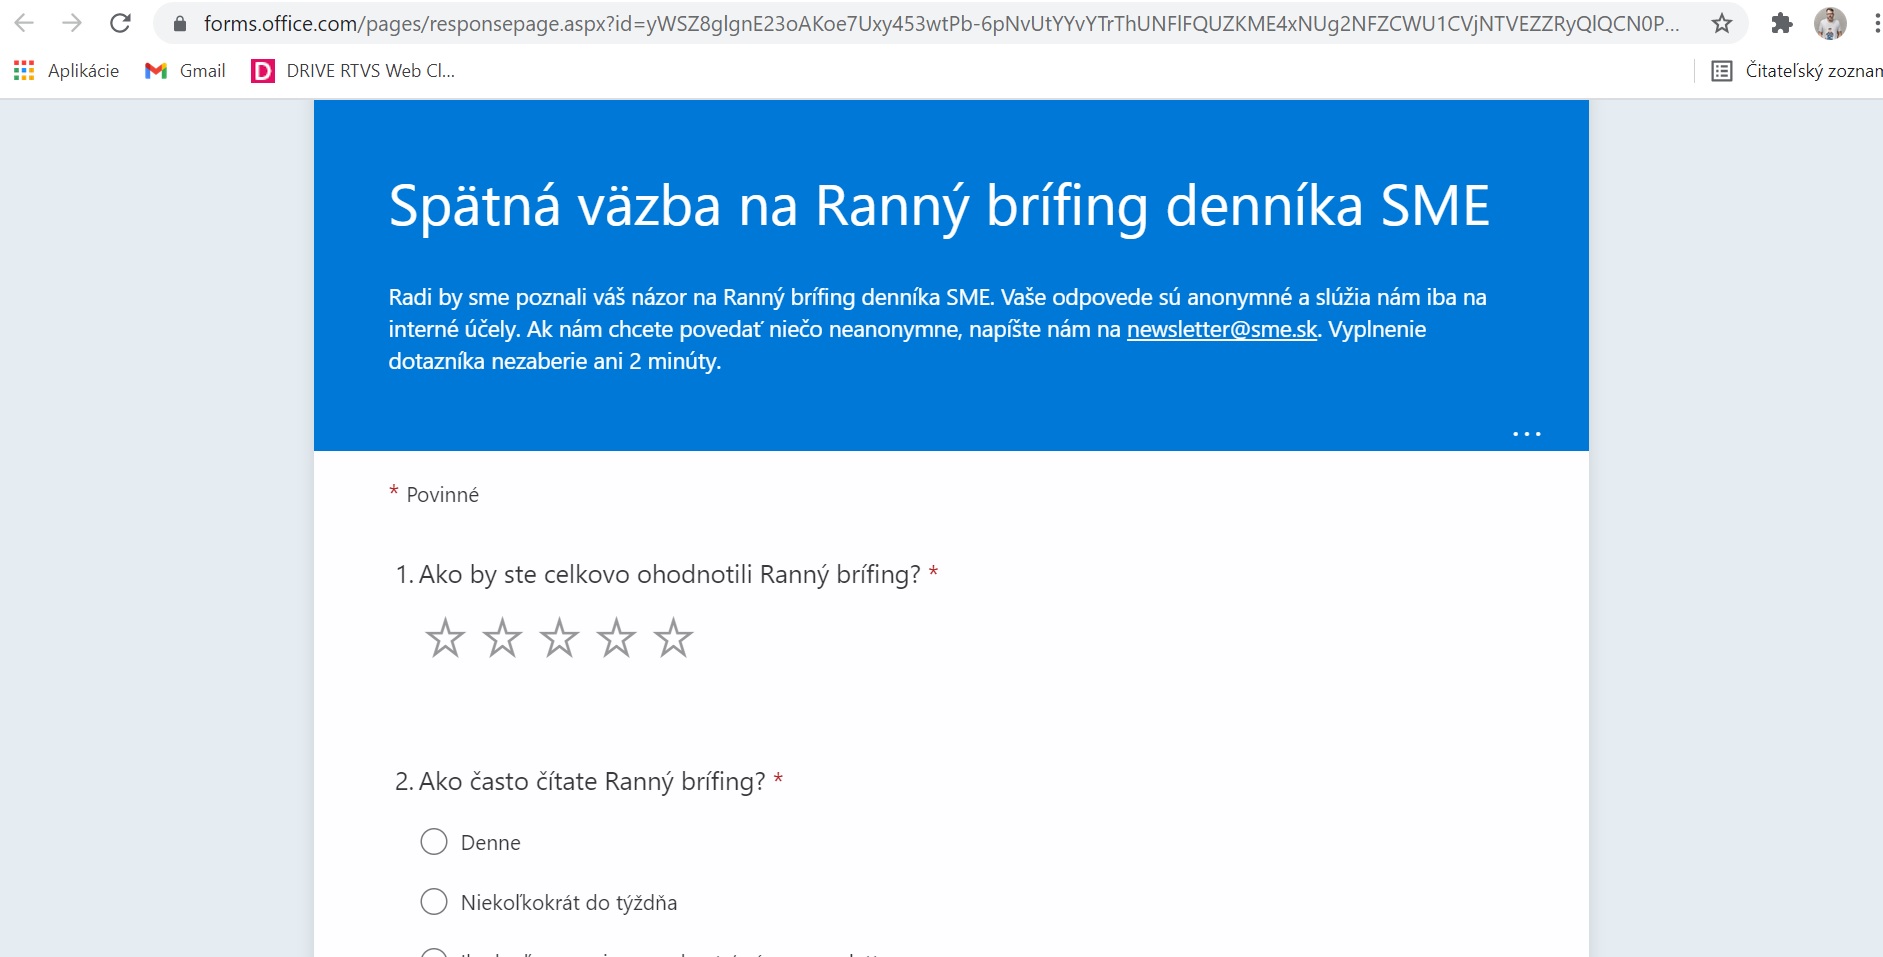Open the Gmail bookmark
The image size is (1883, 957).
click(186, 70)
